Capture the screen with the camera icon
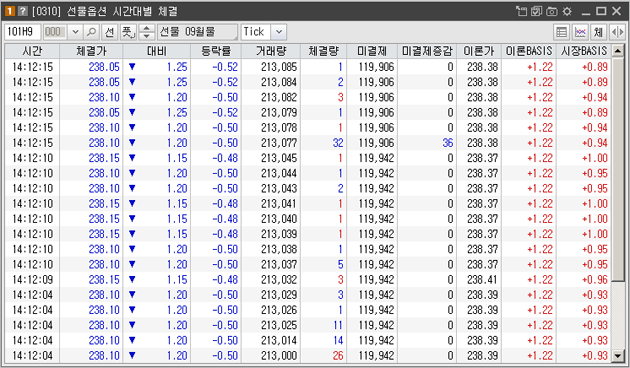This screenshot has height=368, width=630. point(552,11)
